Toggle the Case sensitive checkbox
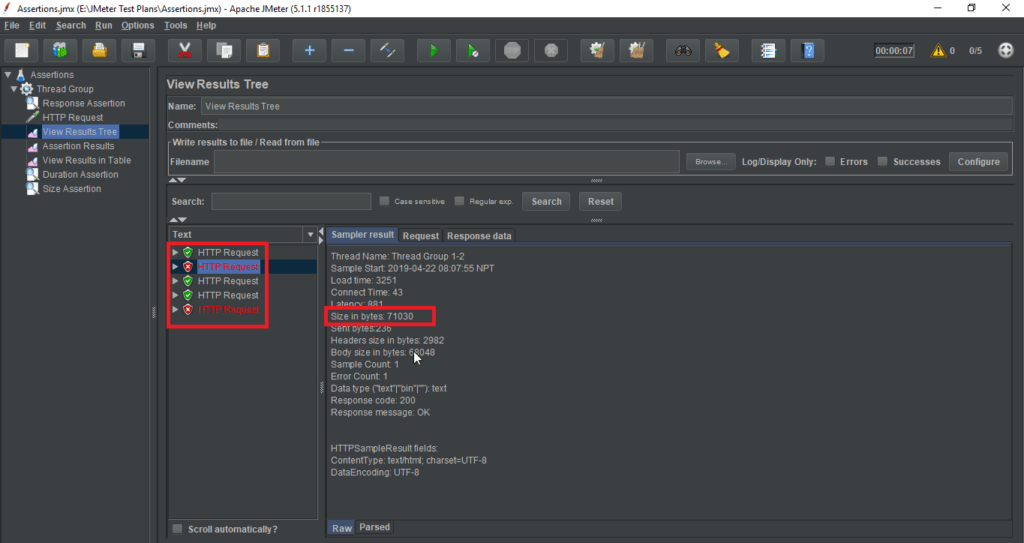 (x=384, y=201)
